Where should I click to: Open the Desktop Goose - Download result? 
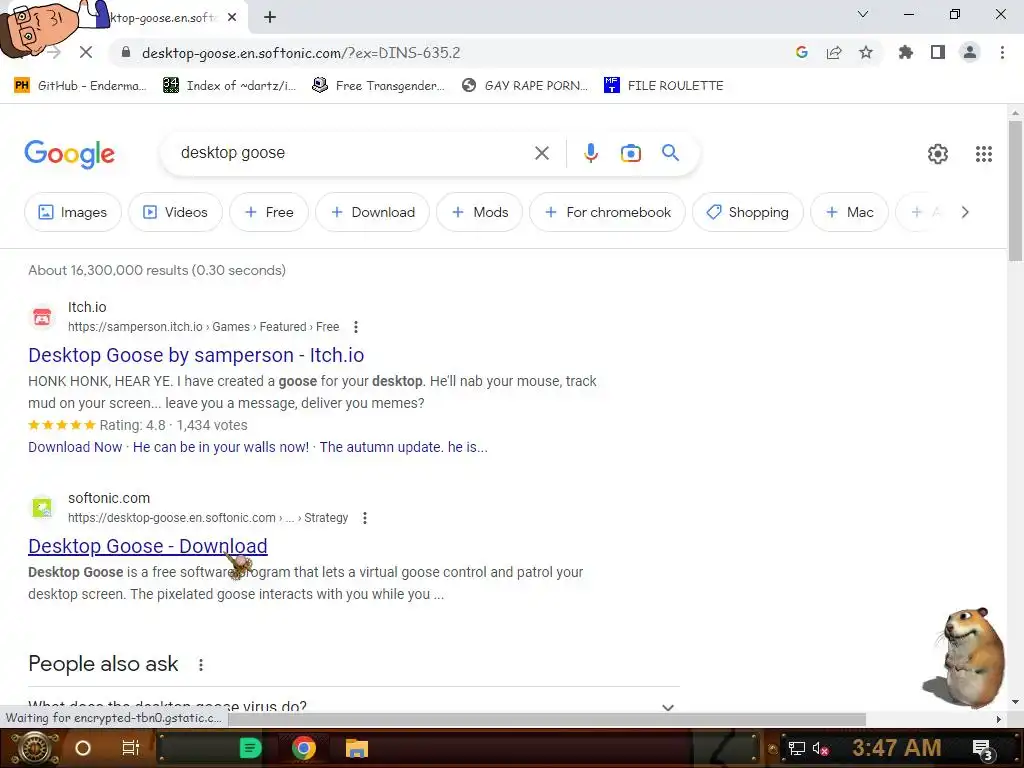(x=148, y=546)
